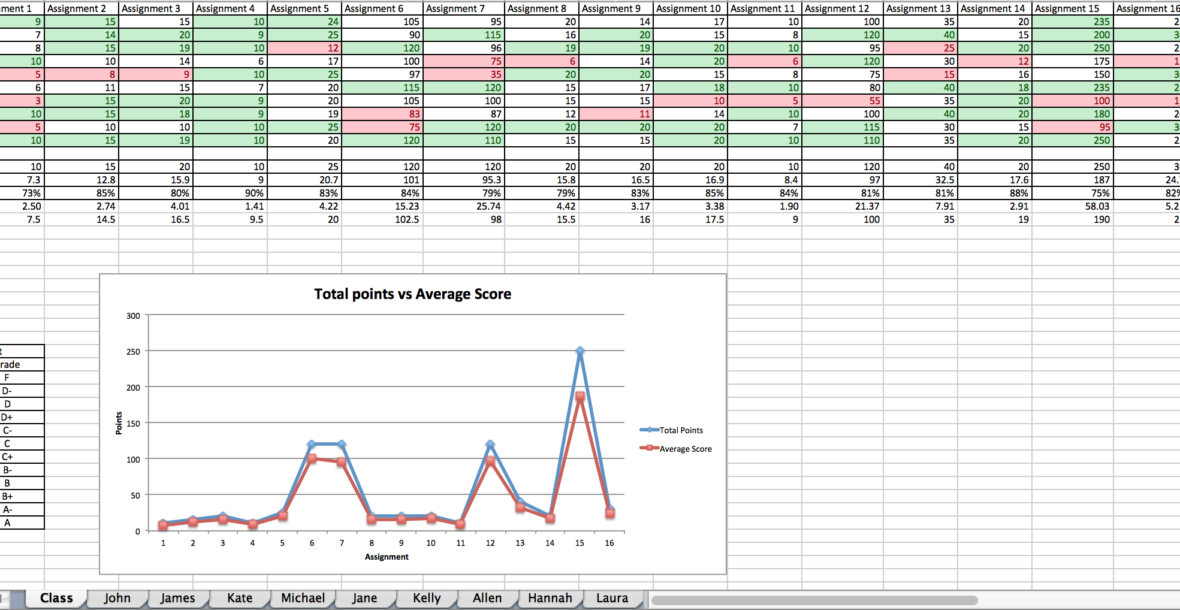The height and width of the screenshot is (610, 1180).
Task: Click the Average Score legend entry
Action: (685, 449)
